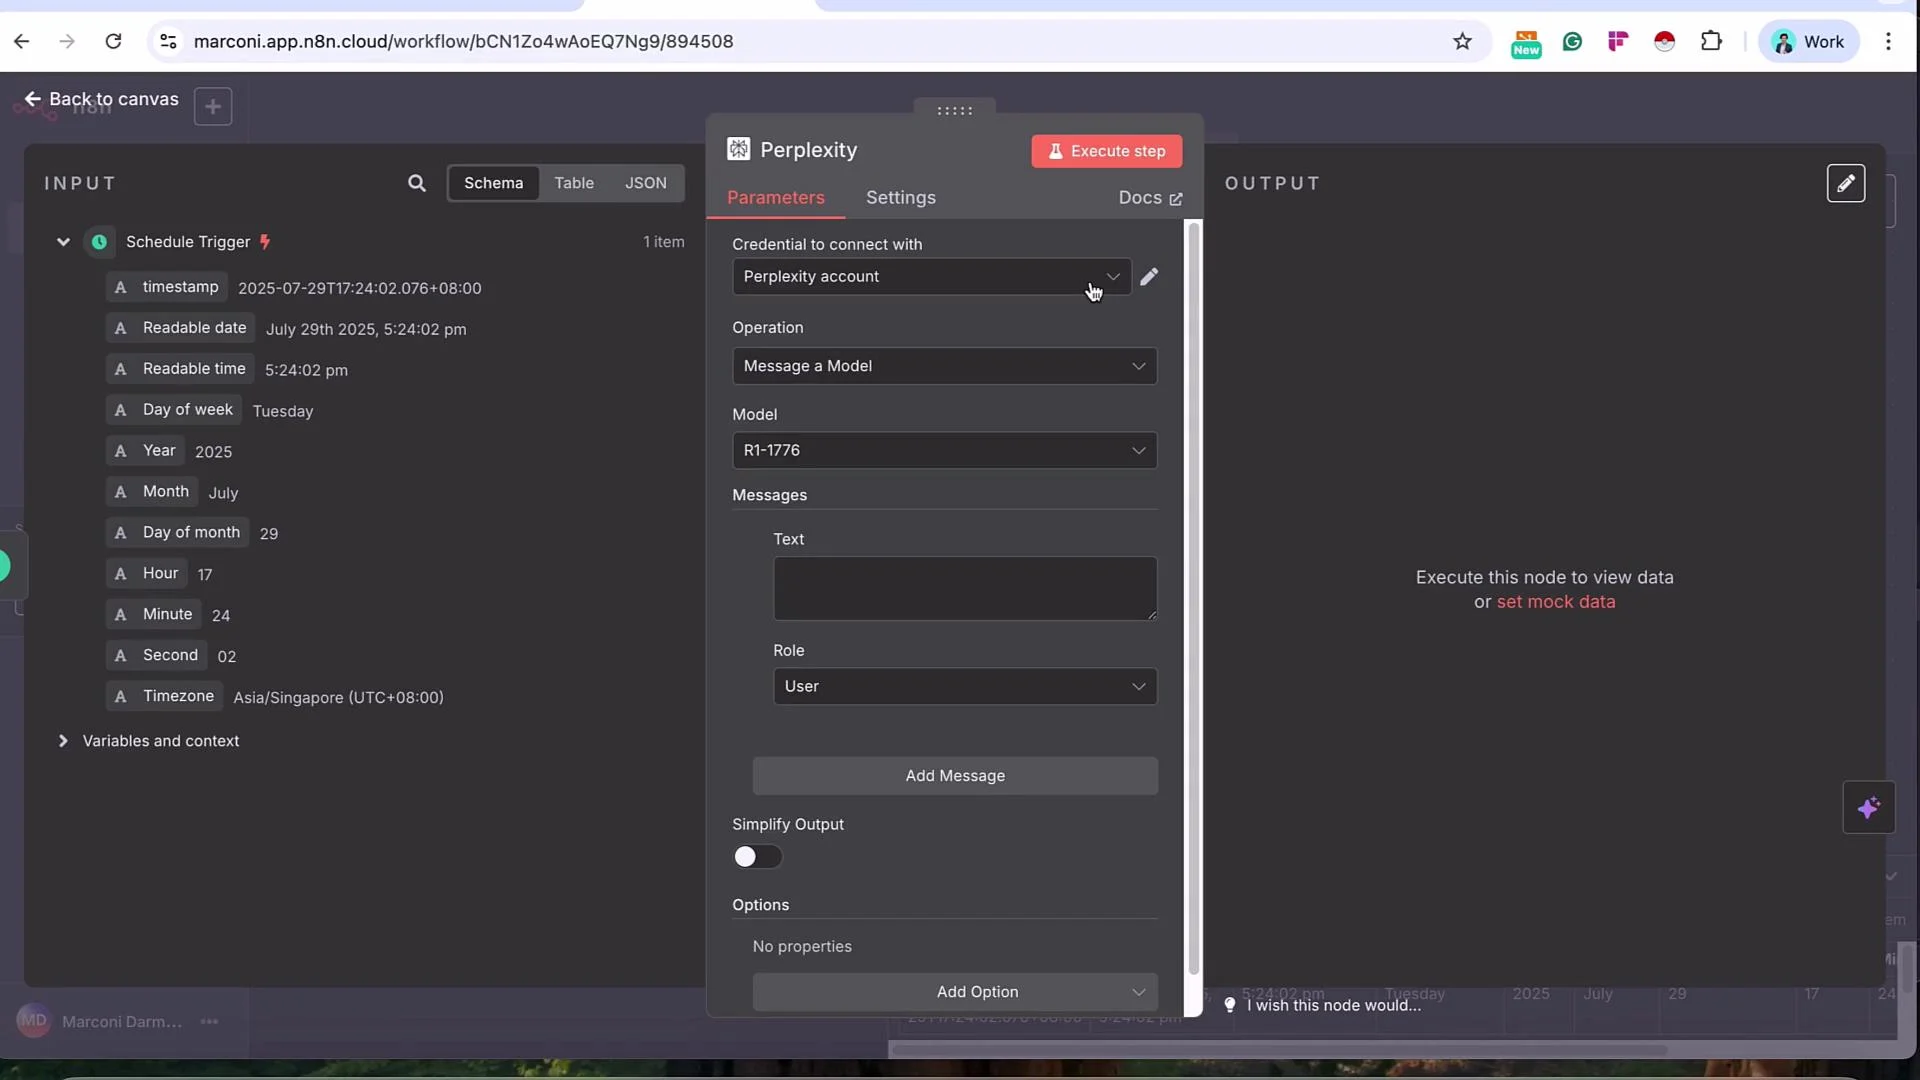This screenshot has width=1920, height=1080.
Task: Open the pink F-shaped extension icon
Action: tap(1618, 41)
